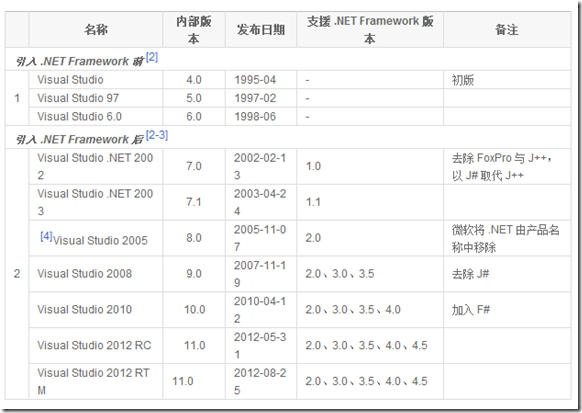Select the Visual Studio 2008 cell
Viewport: 582px width, 413px height.
tap(96, 274)
